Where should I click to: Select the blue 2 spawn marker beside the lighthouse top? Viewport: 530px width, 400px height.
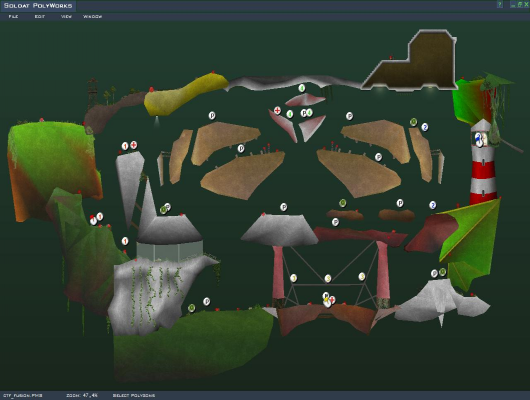point(425,127)
